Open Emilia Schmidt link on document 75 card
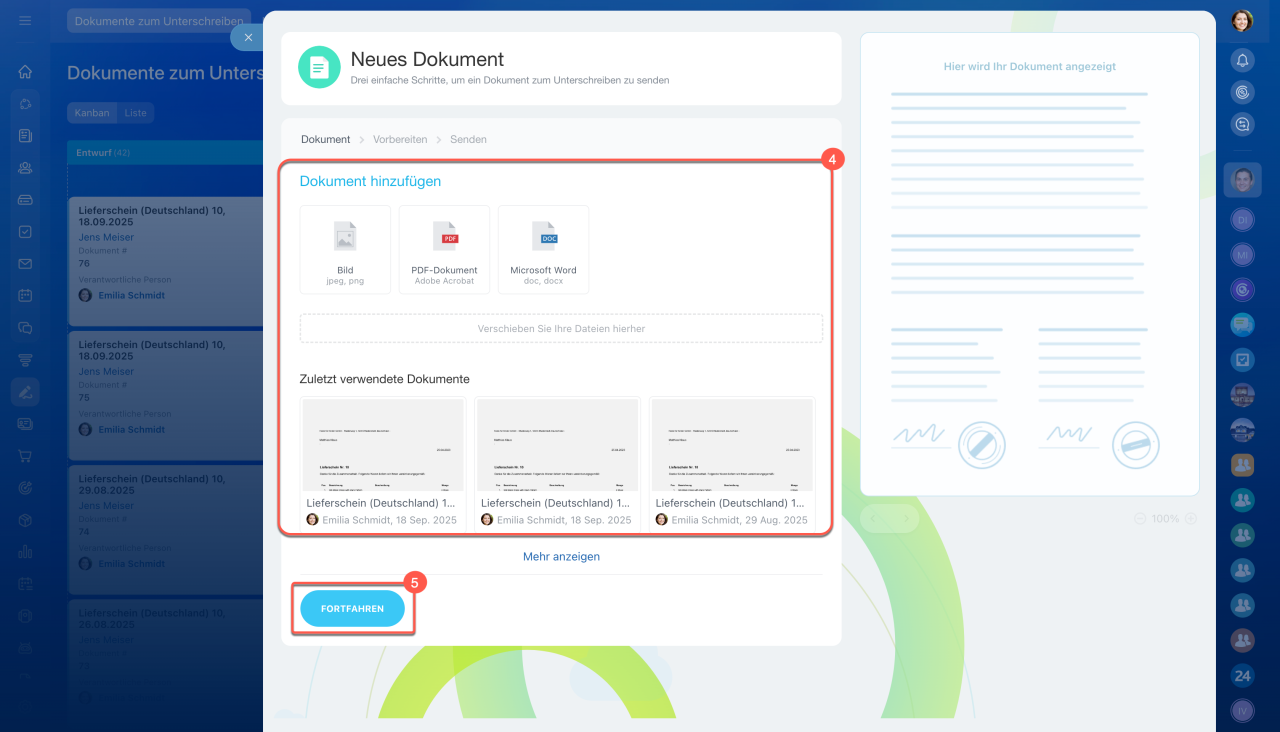The height and width of the screenshot is (732, 1280). point(132,429)
